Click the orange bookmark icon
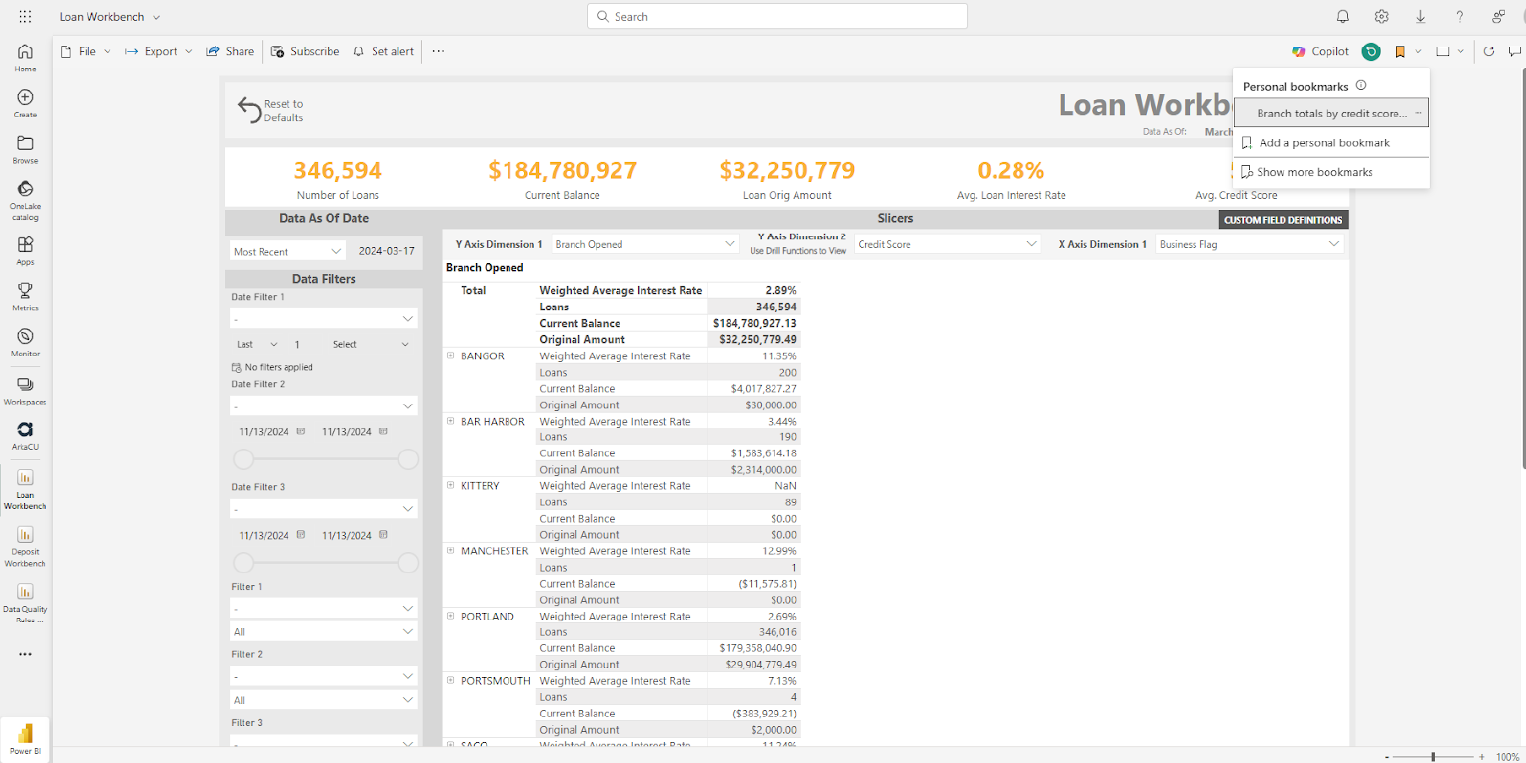The width and height of the screenshot is (1526, 763). point(1400,51)
